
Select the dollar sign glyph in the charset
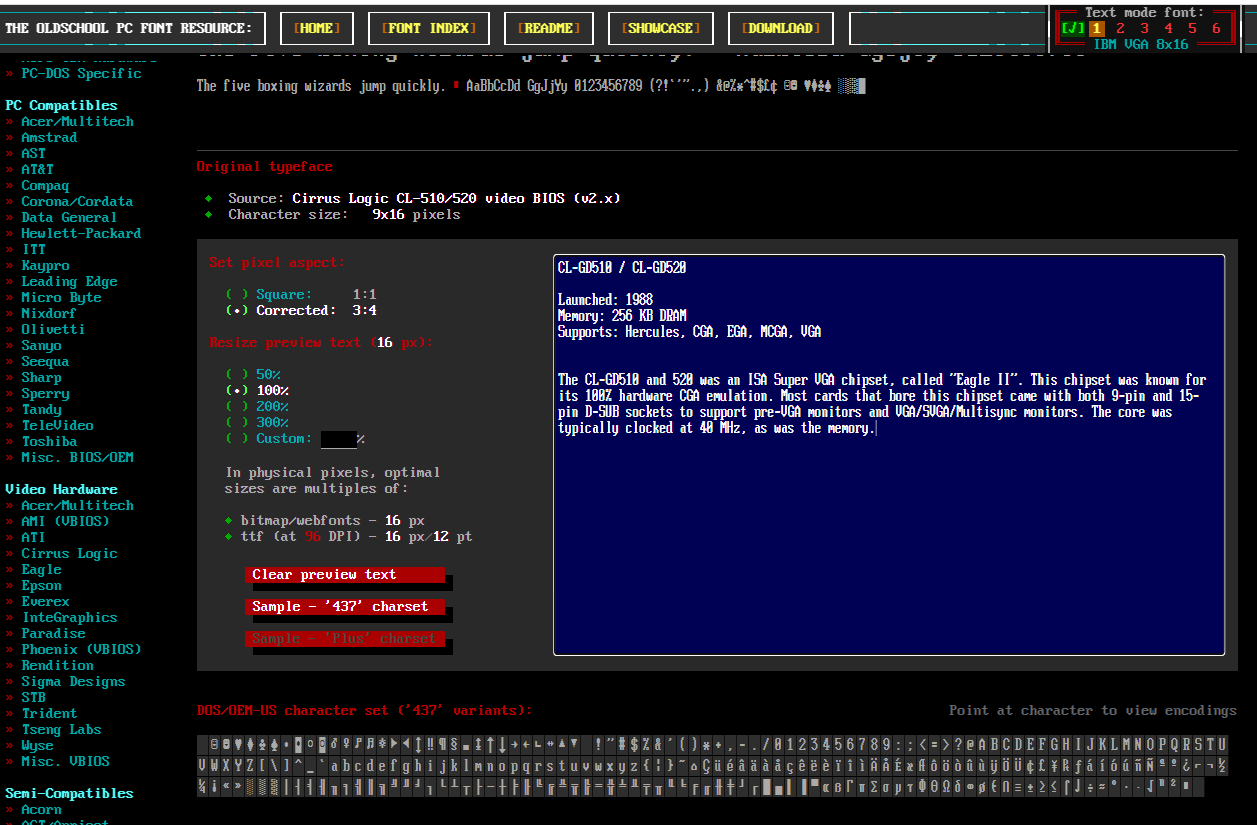(632, 745)
